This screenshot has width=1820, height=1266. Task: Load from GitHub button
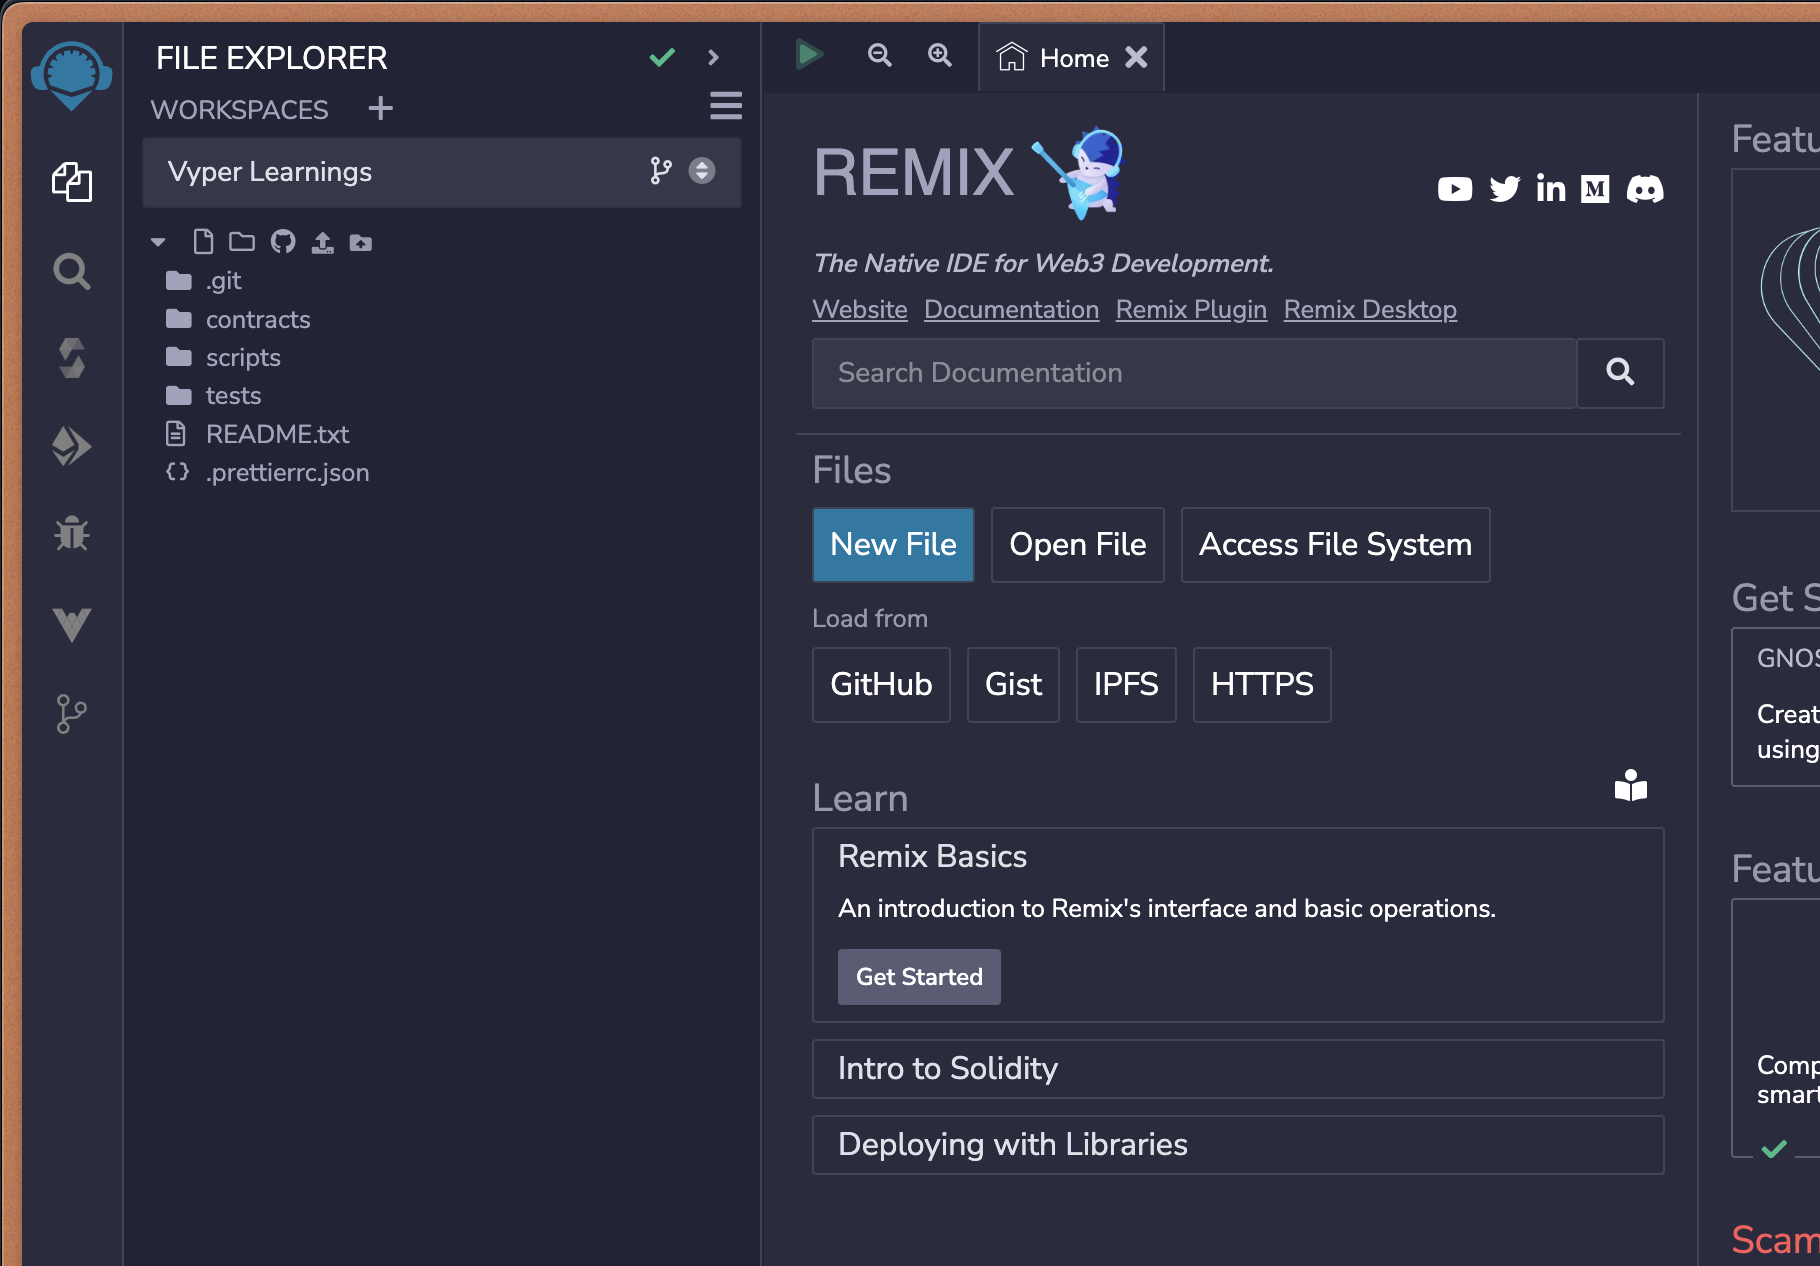coord(881,685)
